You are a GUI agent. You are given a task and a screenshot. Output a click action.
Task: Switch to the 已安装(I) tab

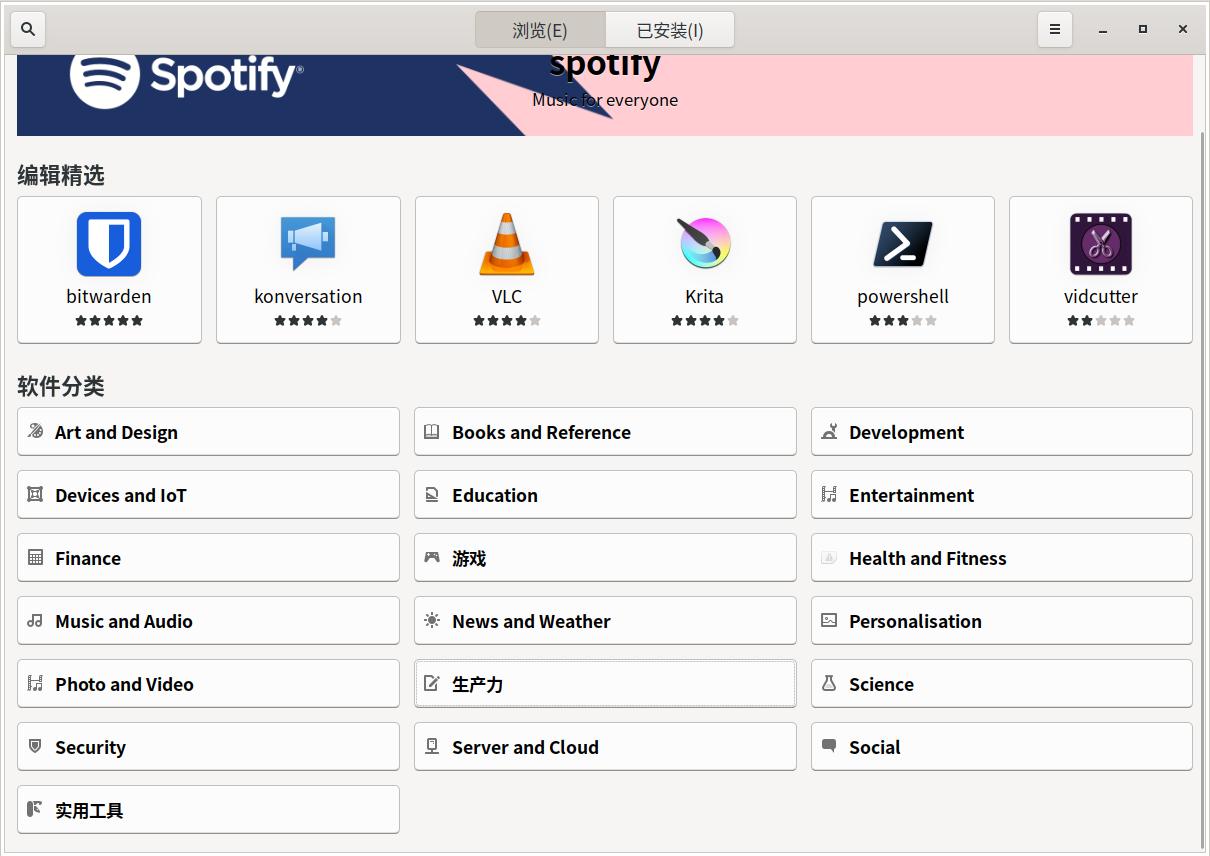click(x=670, y=30)
